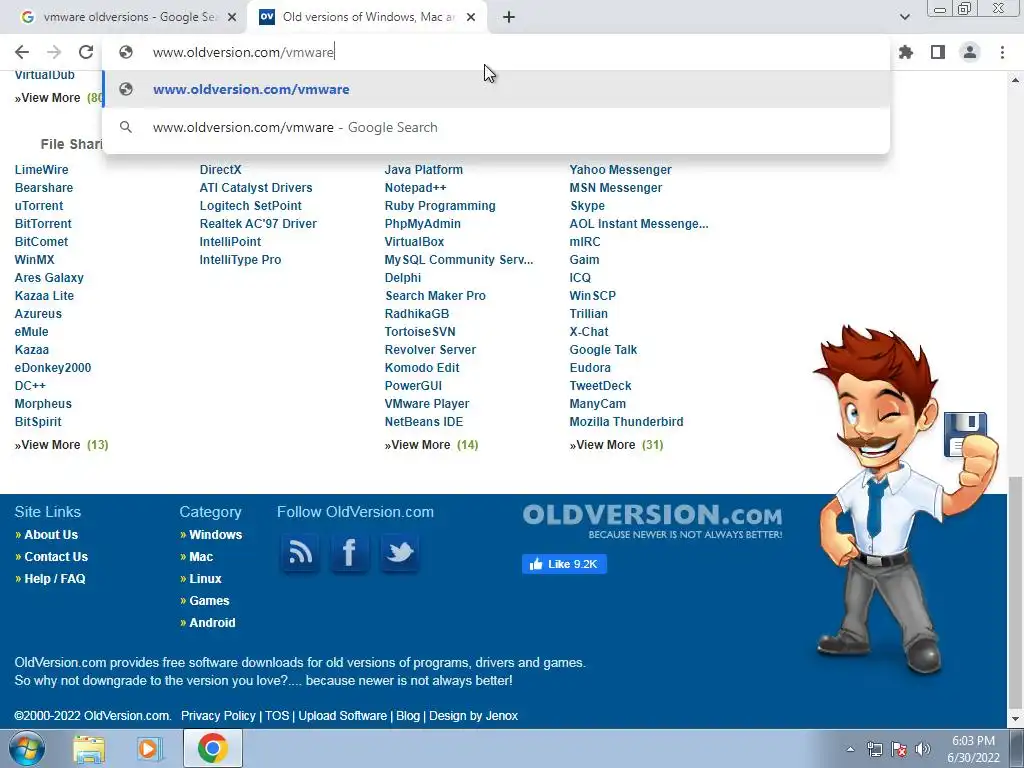Viewport: 1024px width, 768px height.
Task: Select the Android category link
Action: tap(212, 623)
